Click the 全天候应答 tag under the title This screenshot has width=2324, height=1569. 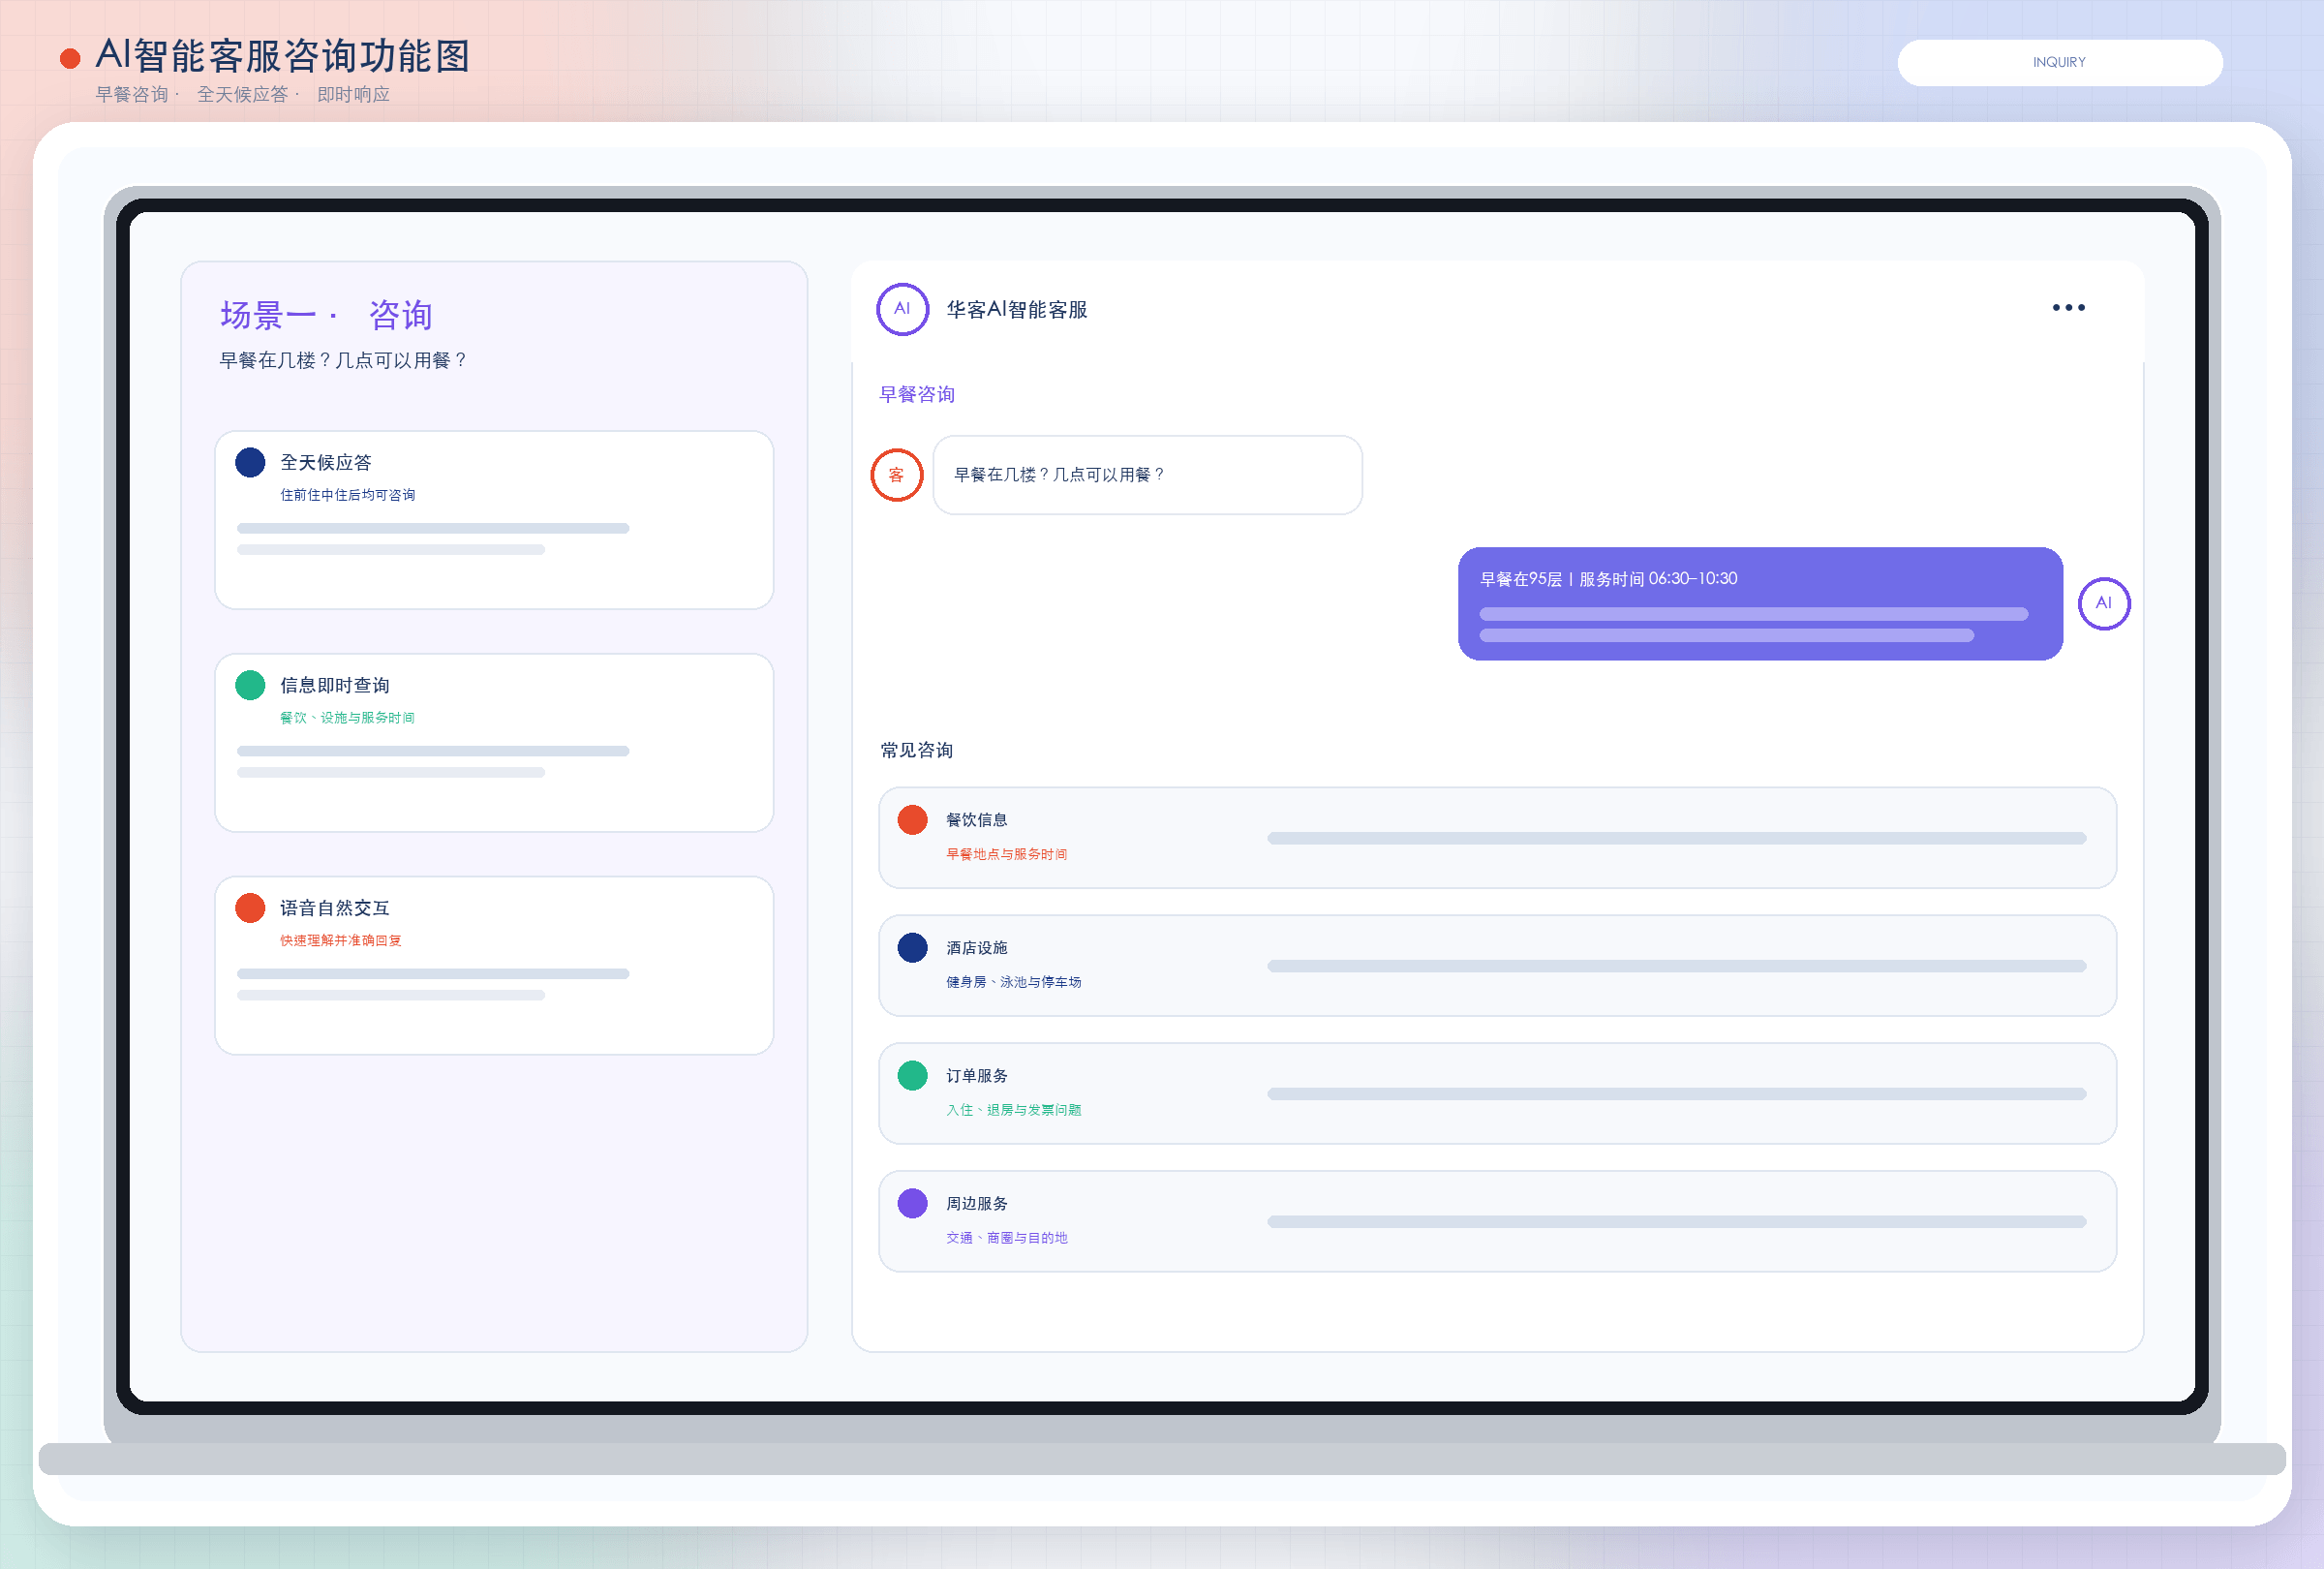click(x=242, y=95)
